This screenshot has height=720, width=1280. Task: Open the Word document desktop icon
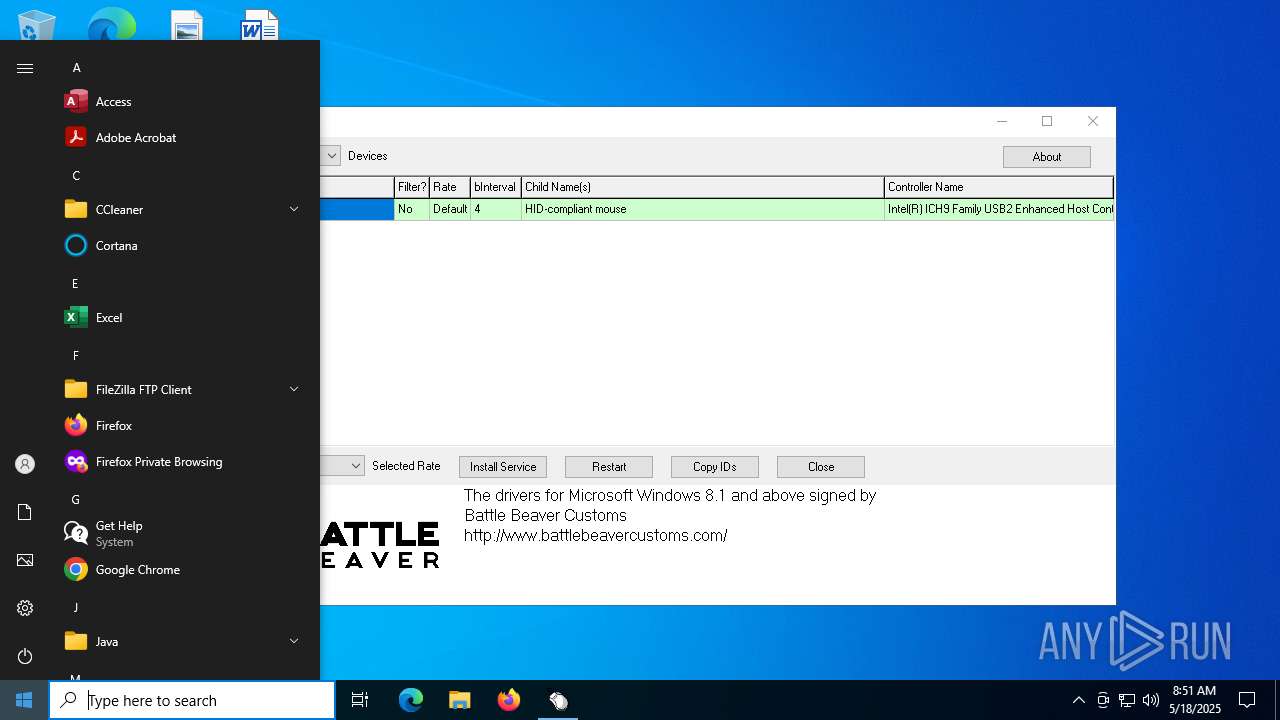(x=259, y=25)
